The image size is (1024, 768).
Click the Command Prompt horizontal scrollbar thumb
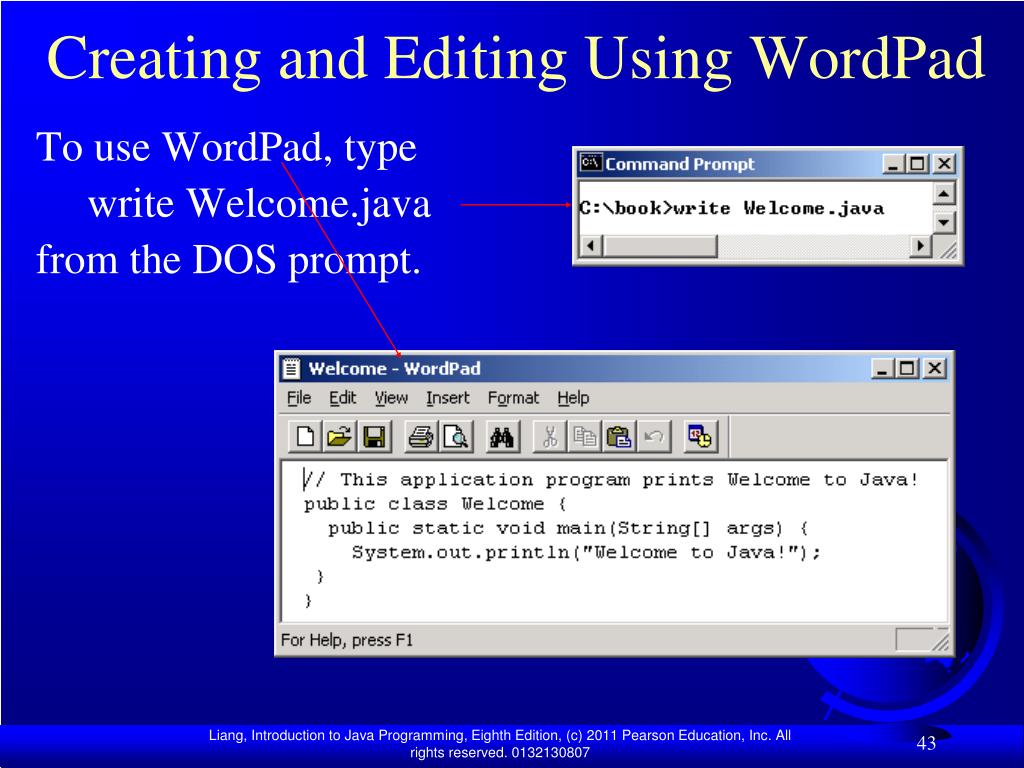pyautogui.click(x=660, y=246)
